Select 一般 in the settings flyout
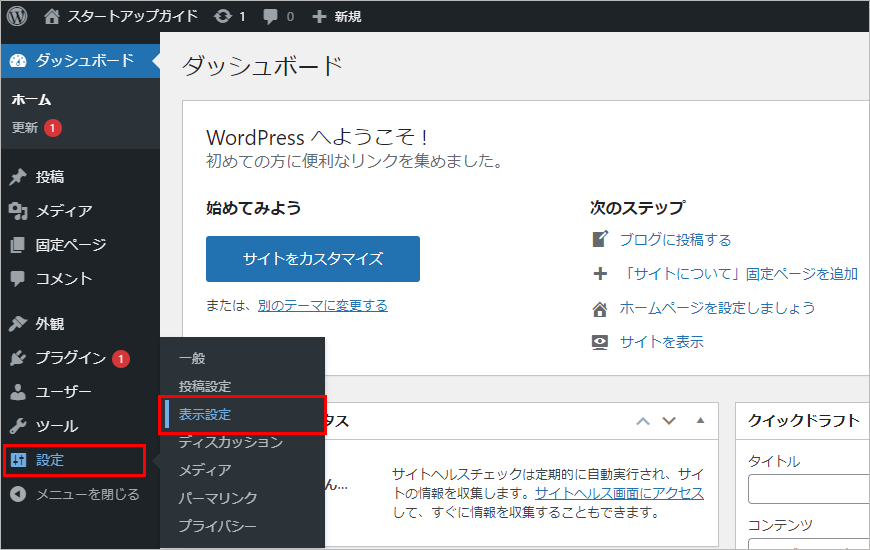Image resolution: width=870 pixels, height=550 pixels. pos(192,359)
